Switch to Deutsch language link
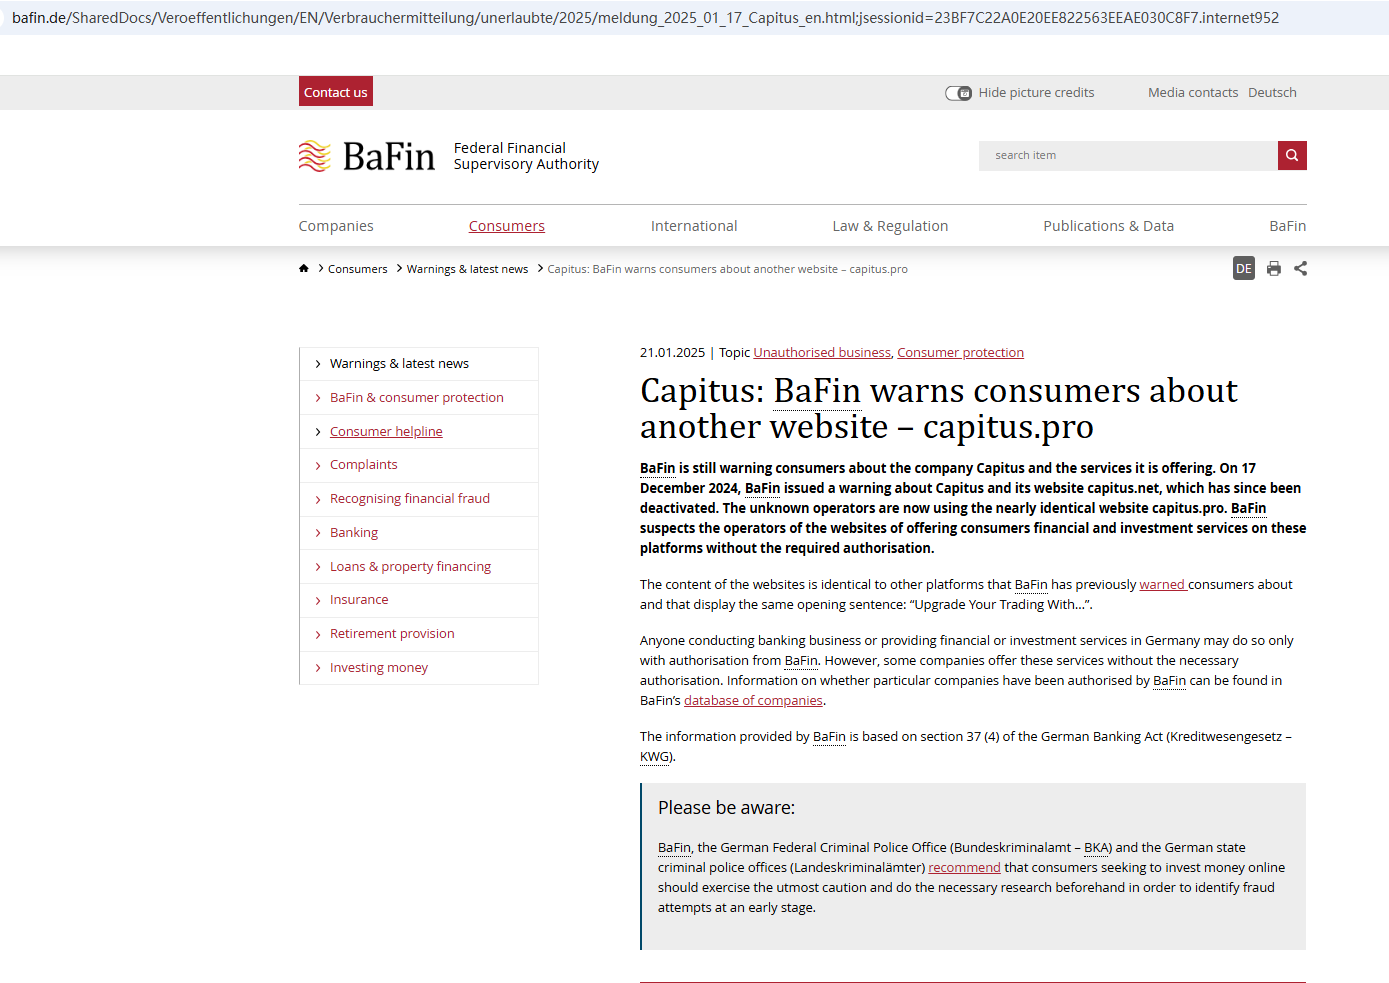Viewport: 1389px width, 983px height. click(x=1272, y=92)
